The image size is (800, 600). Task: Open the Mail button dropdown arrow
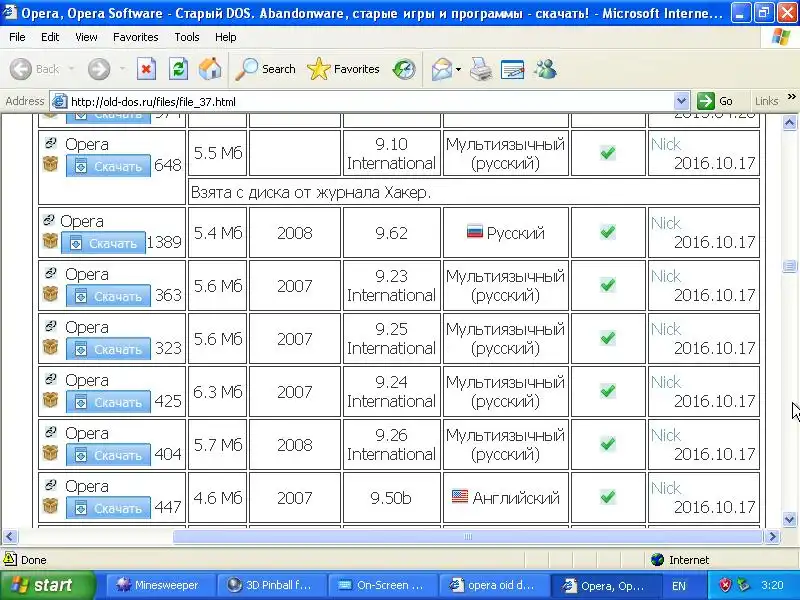pyautogui.click(x=458, y=69)
